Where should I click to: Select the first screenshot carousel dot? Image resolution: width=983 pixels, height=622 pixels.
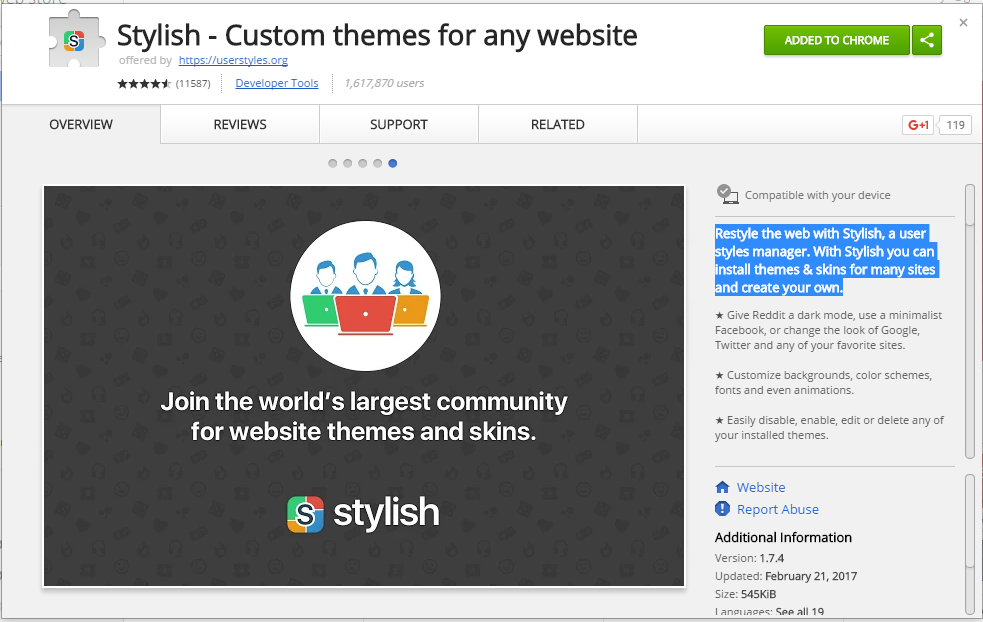332,163
